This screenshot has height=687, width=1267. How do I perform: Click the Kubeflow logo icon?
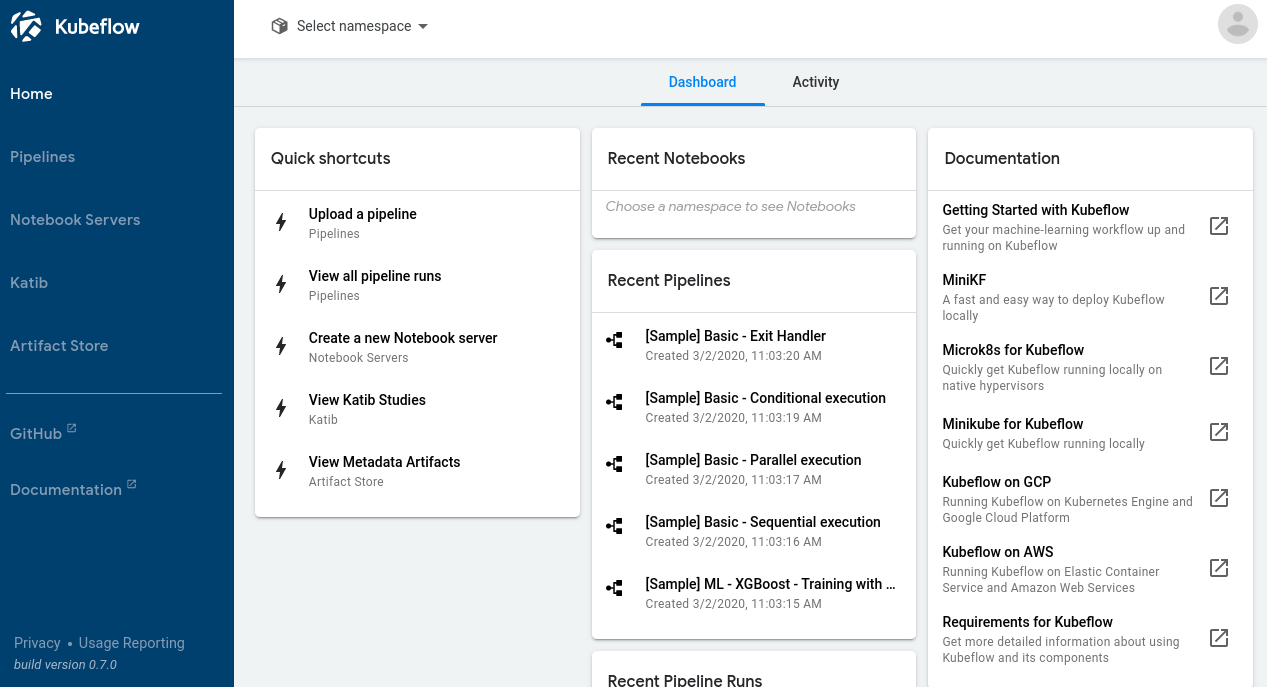pos(25,26)
